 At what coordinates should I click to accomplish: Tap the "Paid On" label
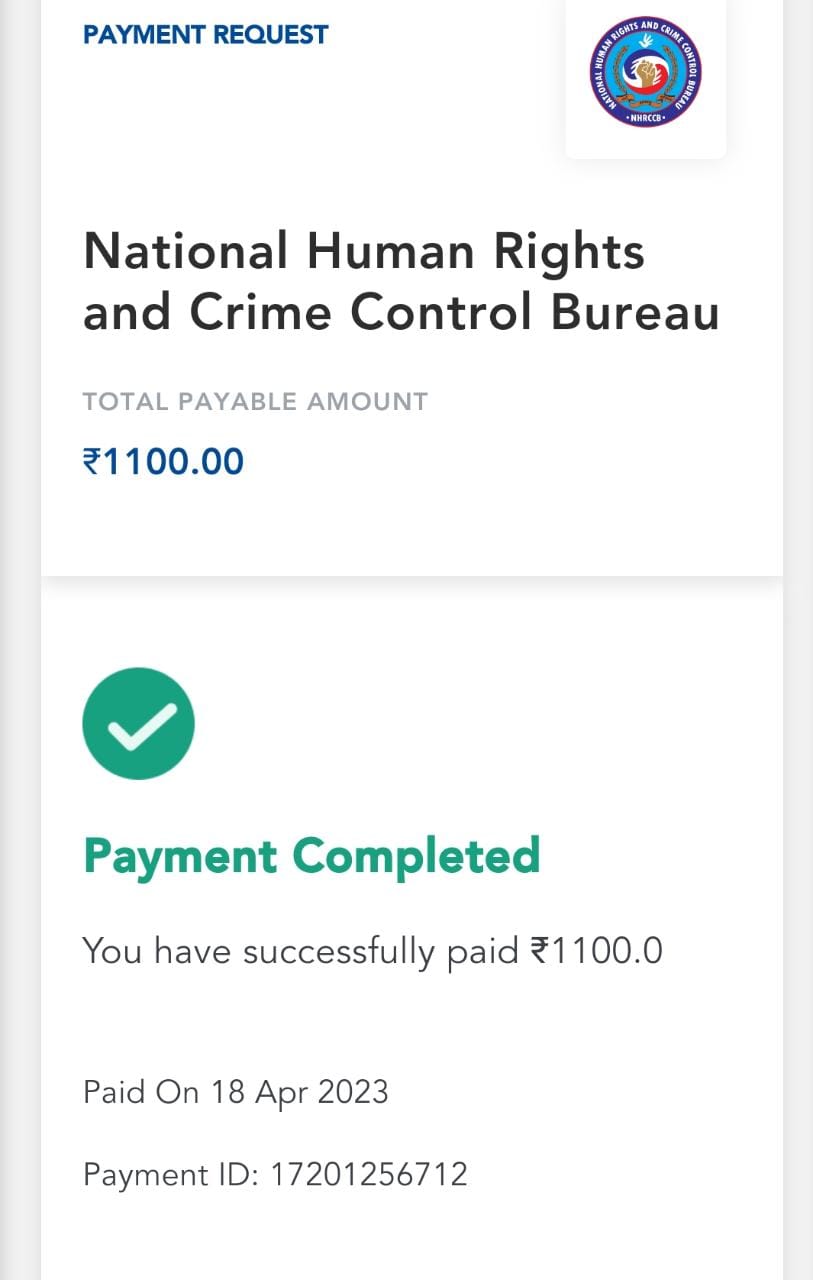click(x=142, y=1091)
